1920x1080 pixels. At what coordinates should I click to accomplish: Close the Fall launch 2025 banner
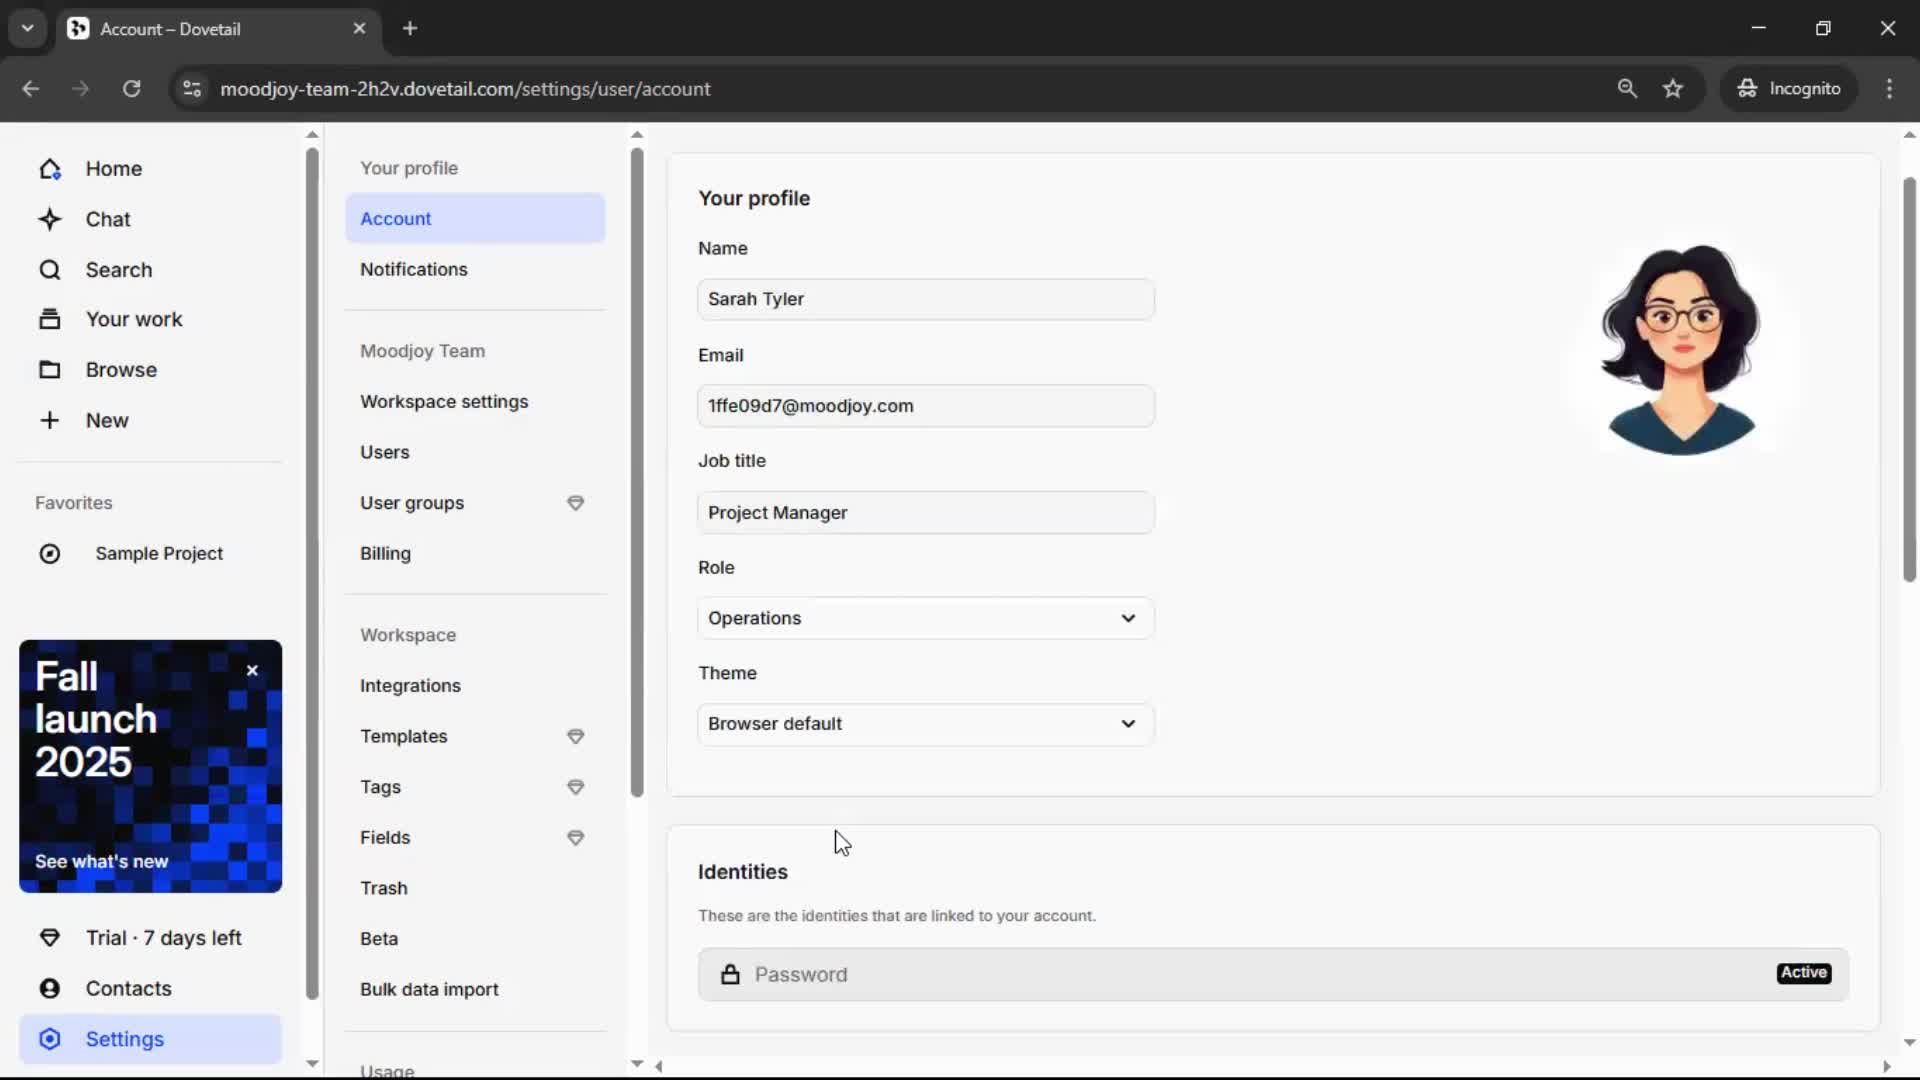(252, 671)
